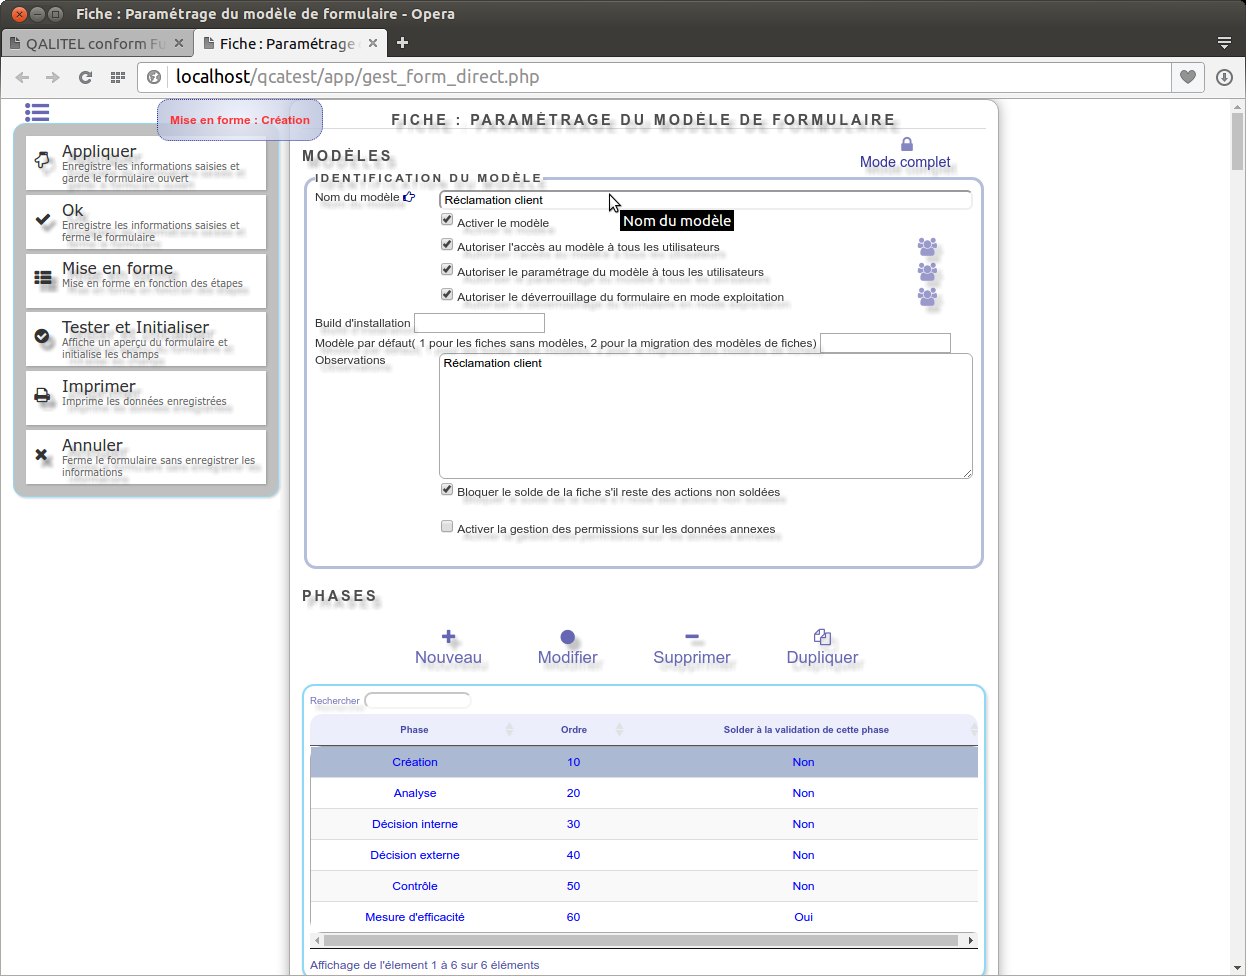Open user group for form unlock permission
The width and height of the screenshot is (1246, 976).
tap(928, 296)
